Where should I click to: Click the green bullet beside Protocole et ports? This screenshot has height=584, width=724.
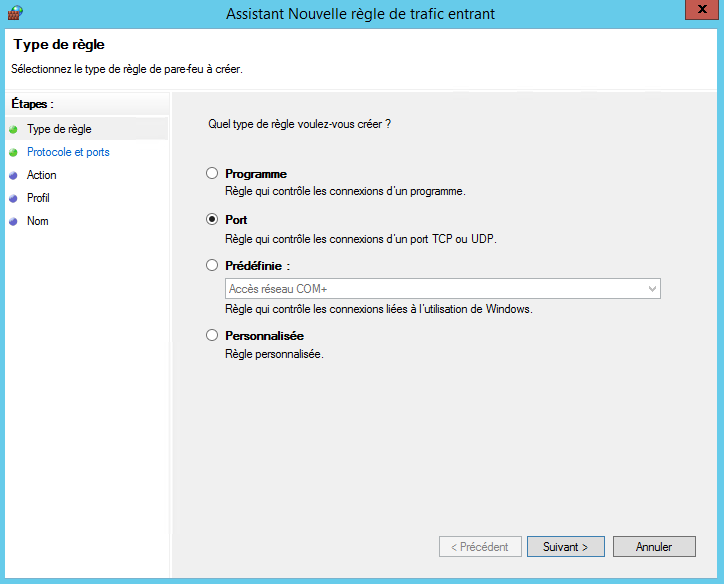click(13, 152)
